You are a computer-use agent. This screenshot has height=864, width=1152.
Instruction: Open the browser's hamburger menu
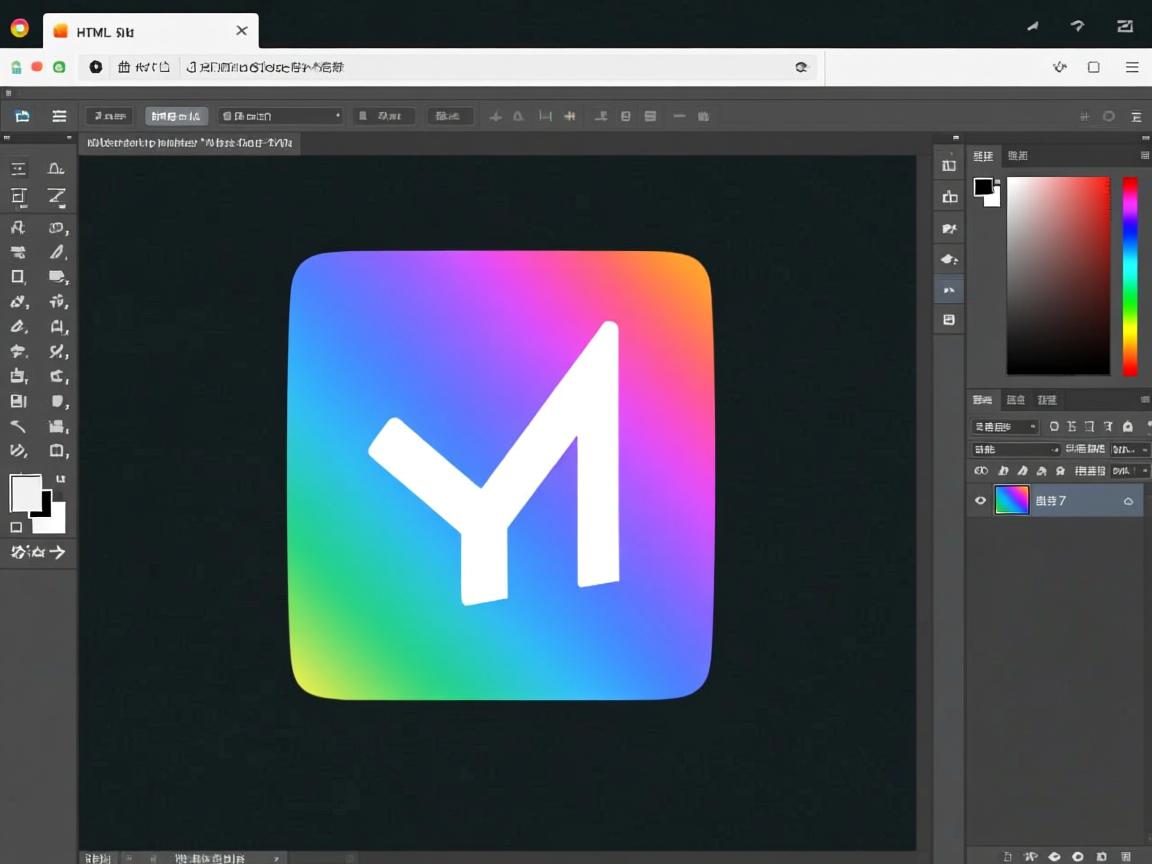pos(1132,67)
